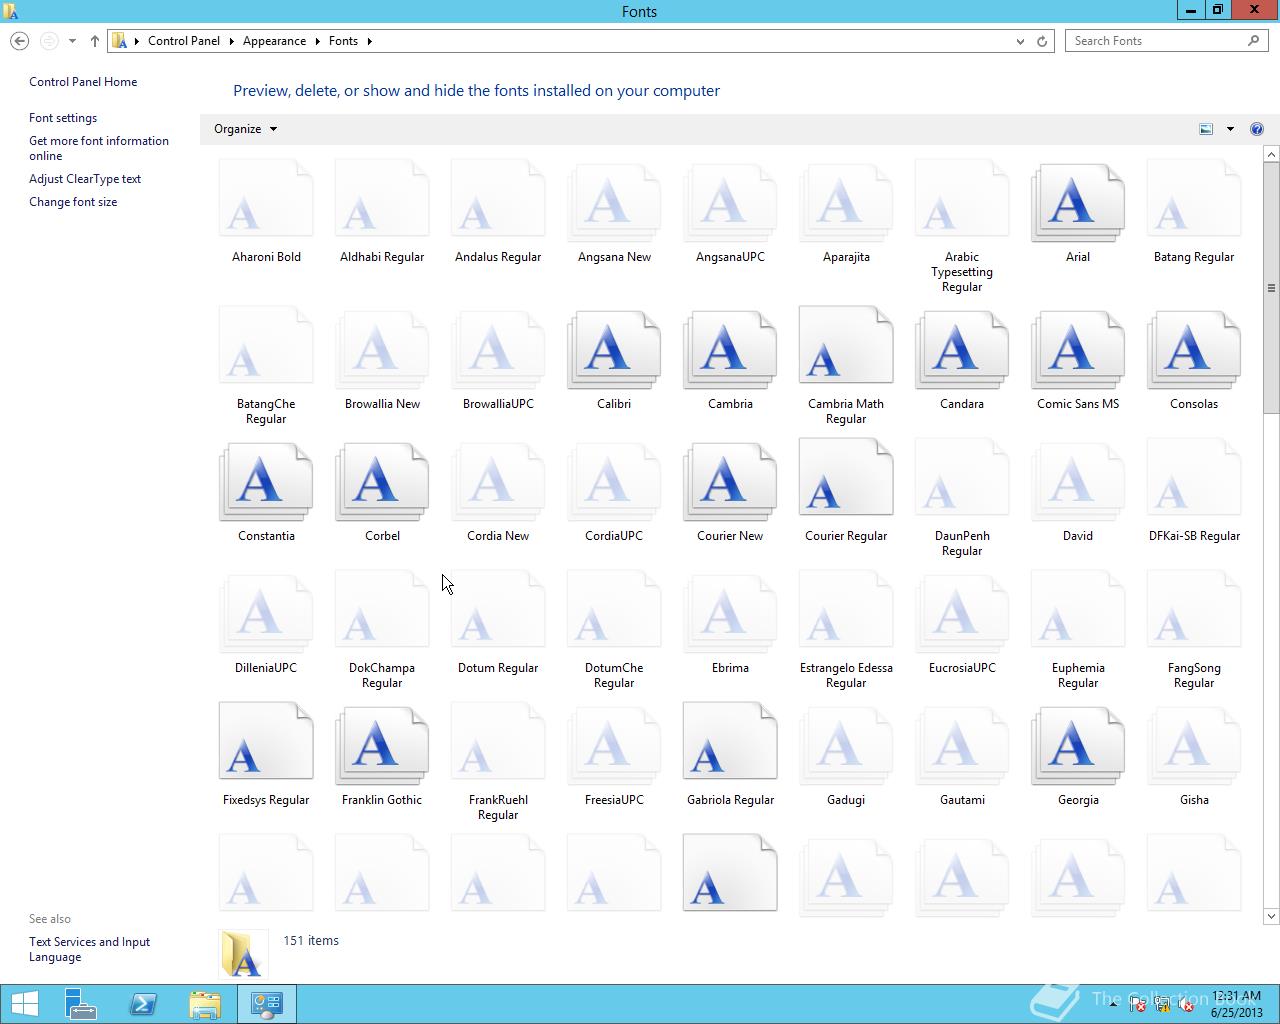1280x1024 pixels.
Task: Select the Arial font icon
Action: (1078, 204)
